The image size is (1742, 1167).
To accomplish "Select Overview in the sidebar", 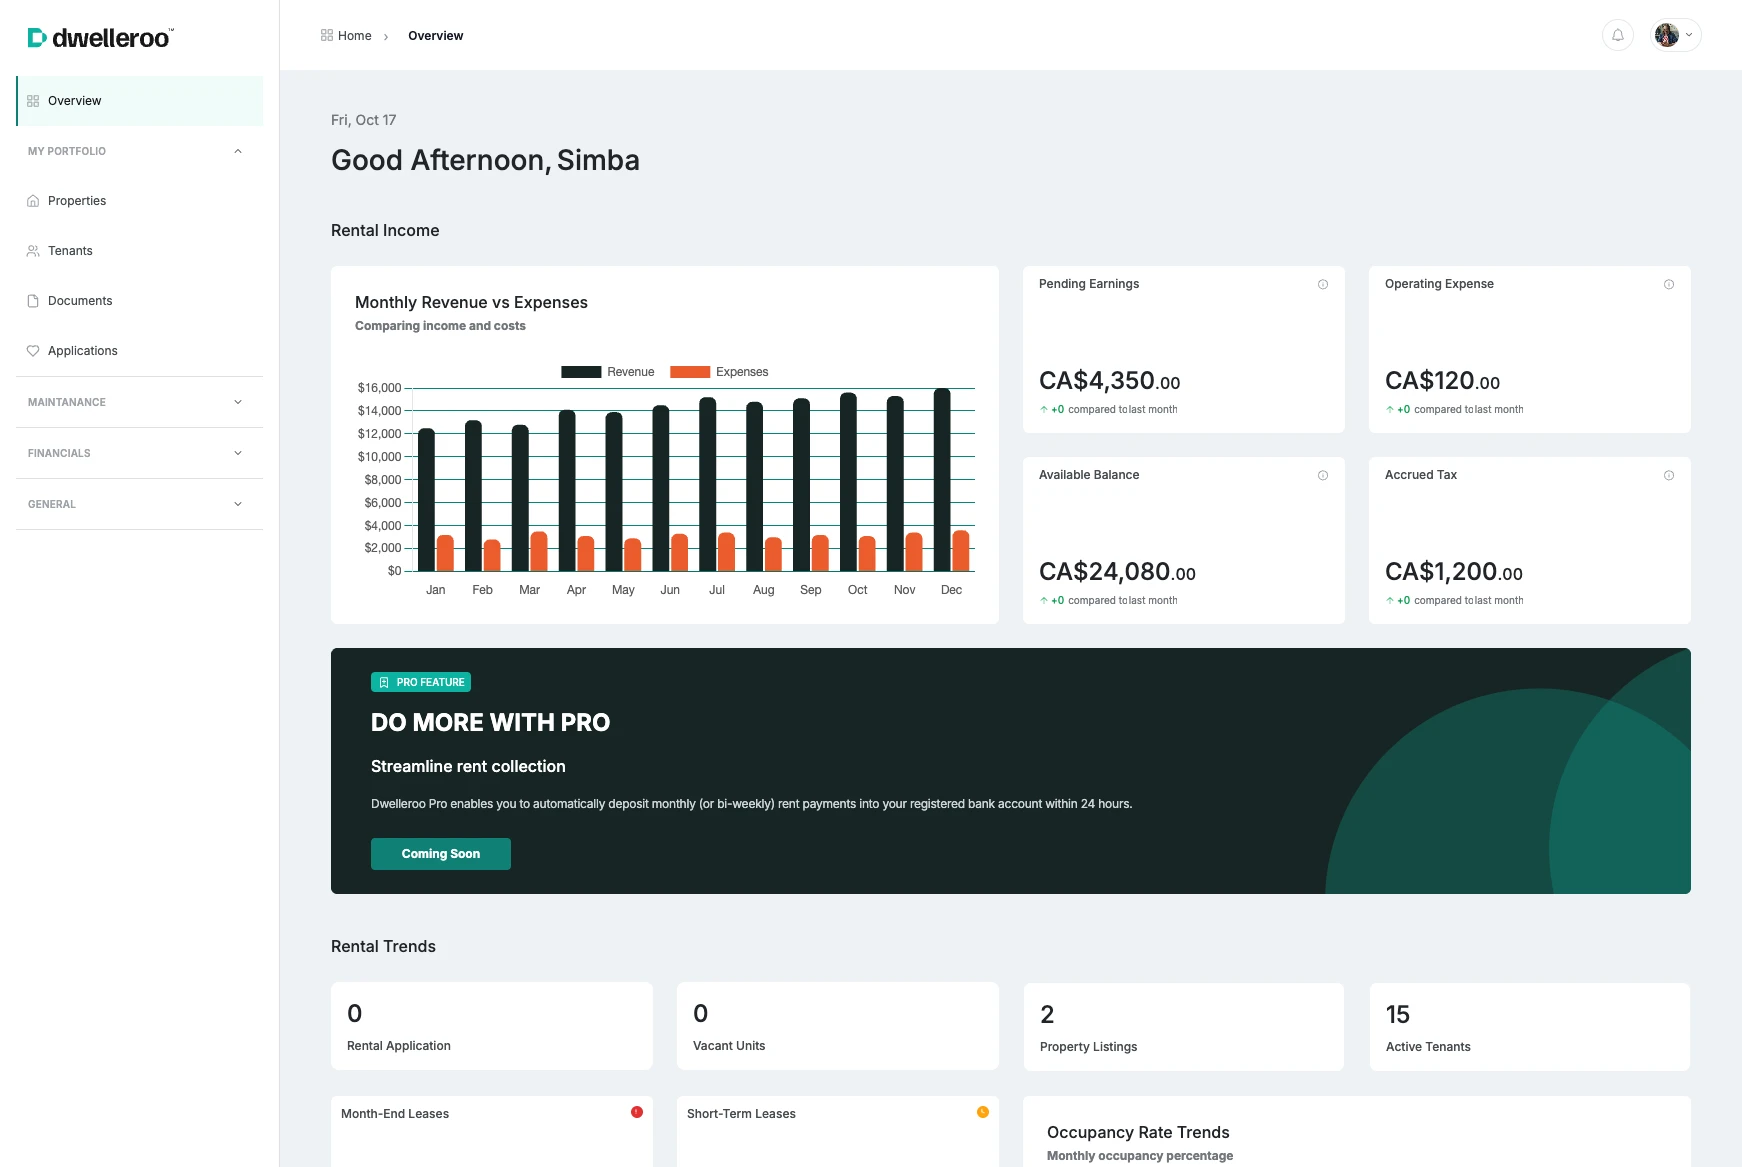I will pos(74,100).
